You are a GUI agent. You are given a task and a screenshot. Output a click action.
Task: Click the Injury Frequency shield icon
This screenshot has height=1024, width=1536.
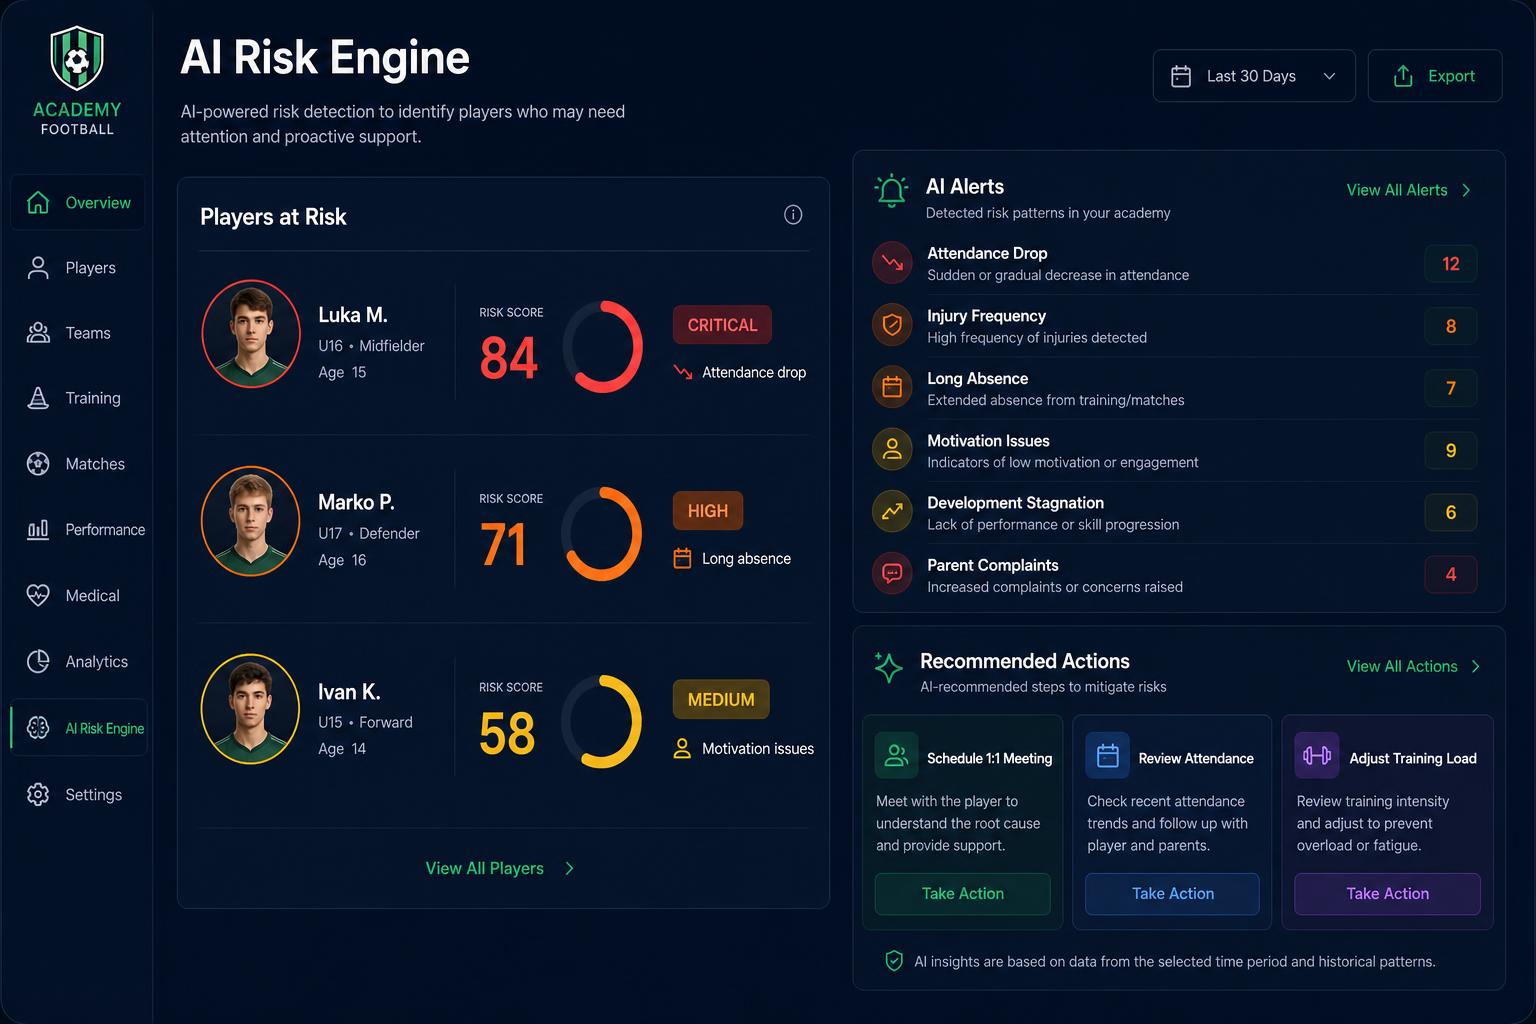click(x=892, y=325)
